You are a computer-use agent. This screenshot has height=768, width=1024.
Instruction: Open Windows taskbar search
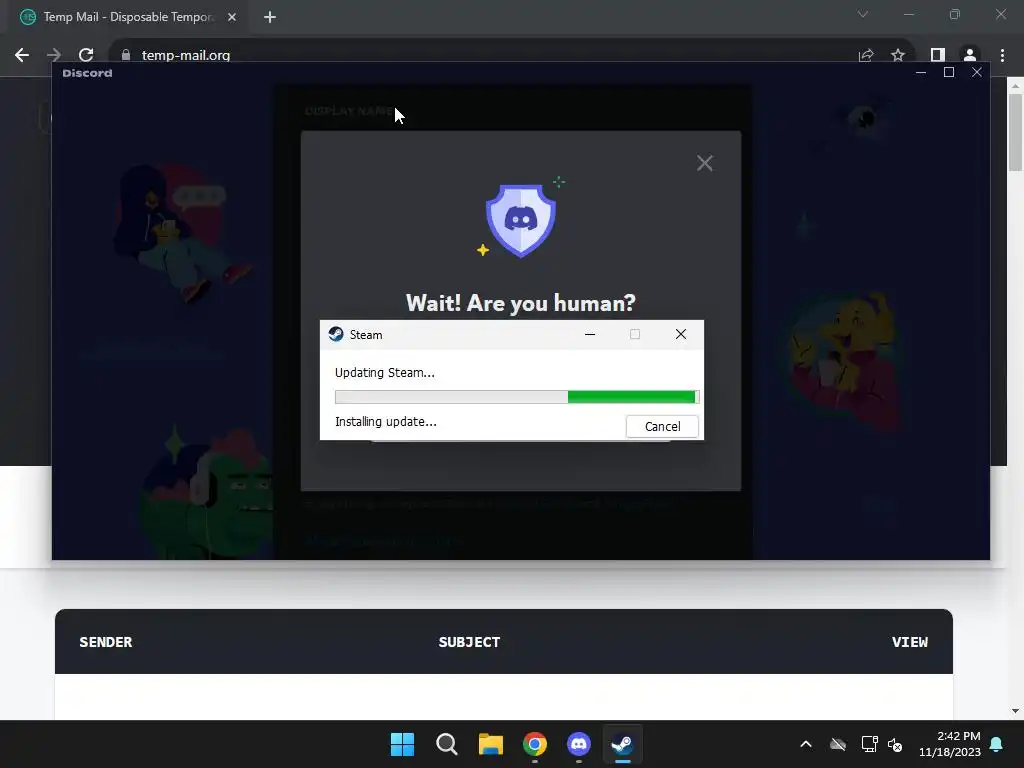[447, 744]
